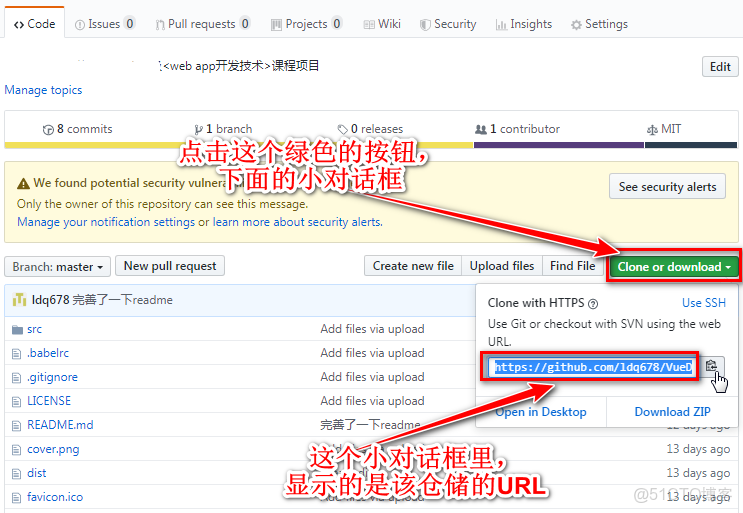743x513 pixels.
Task: Open the MIT license link
Action: tap(664, 129)
